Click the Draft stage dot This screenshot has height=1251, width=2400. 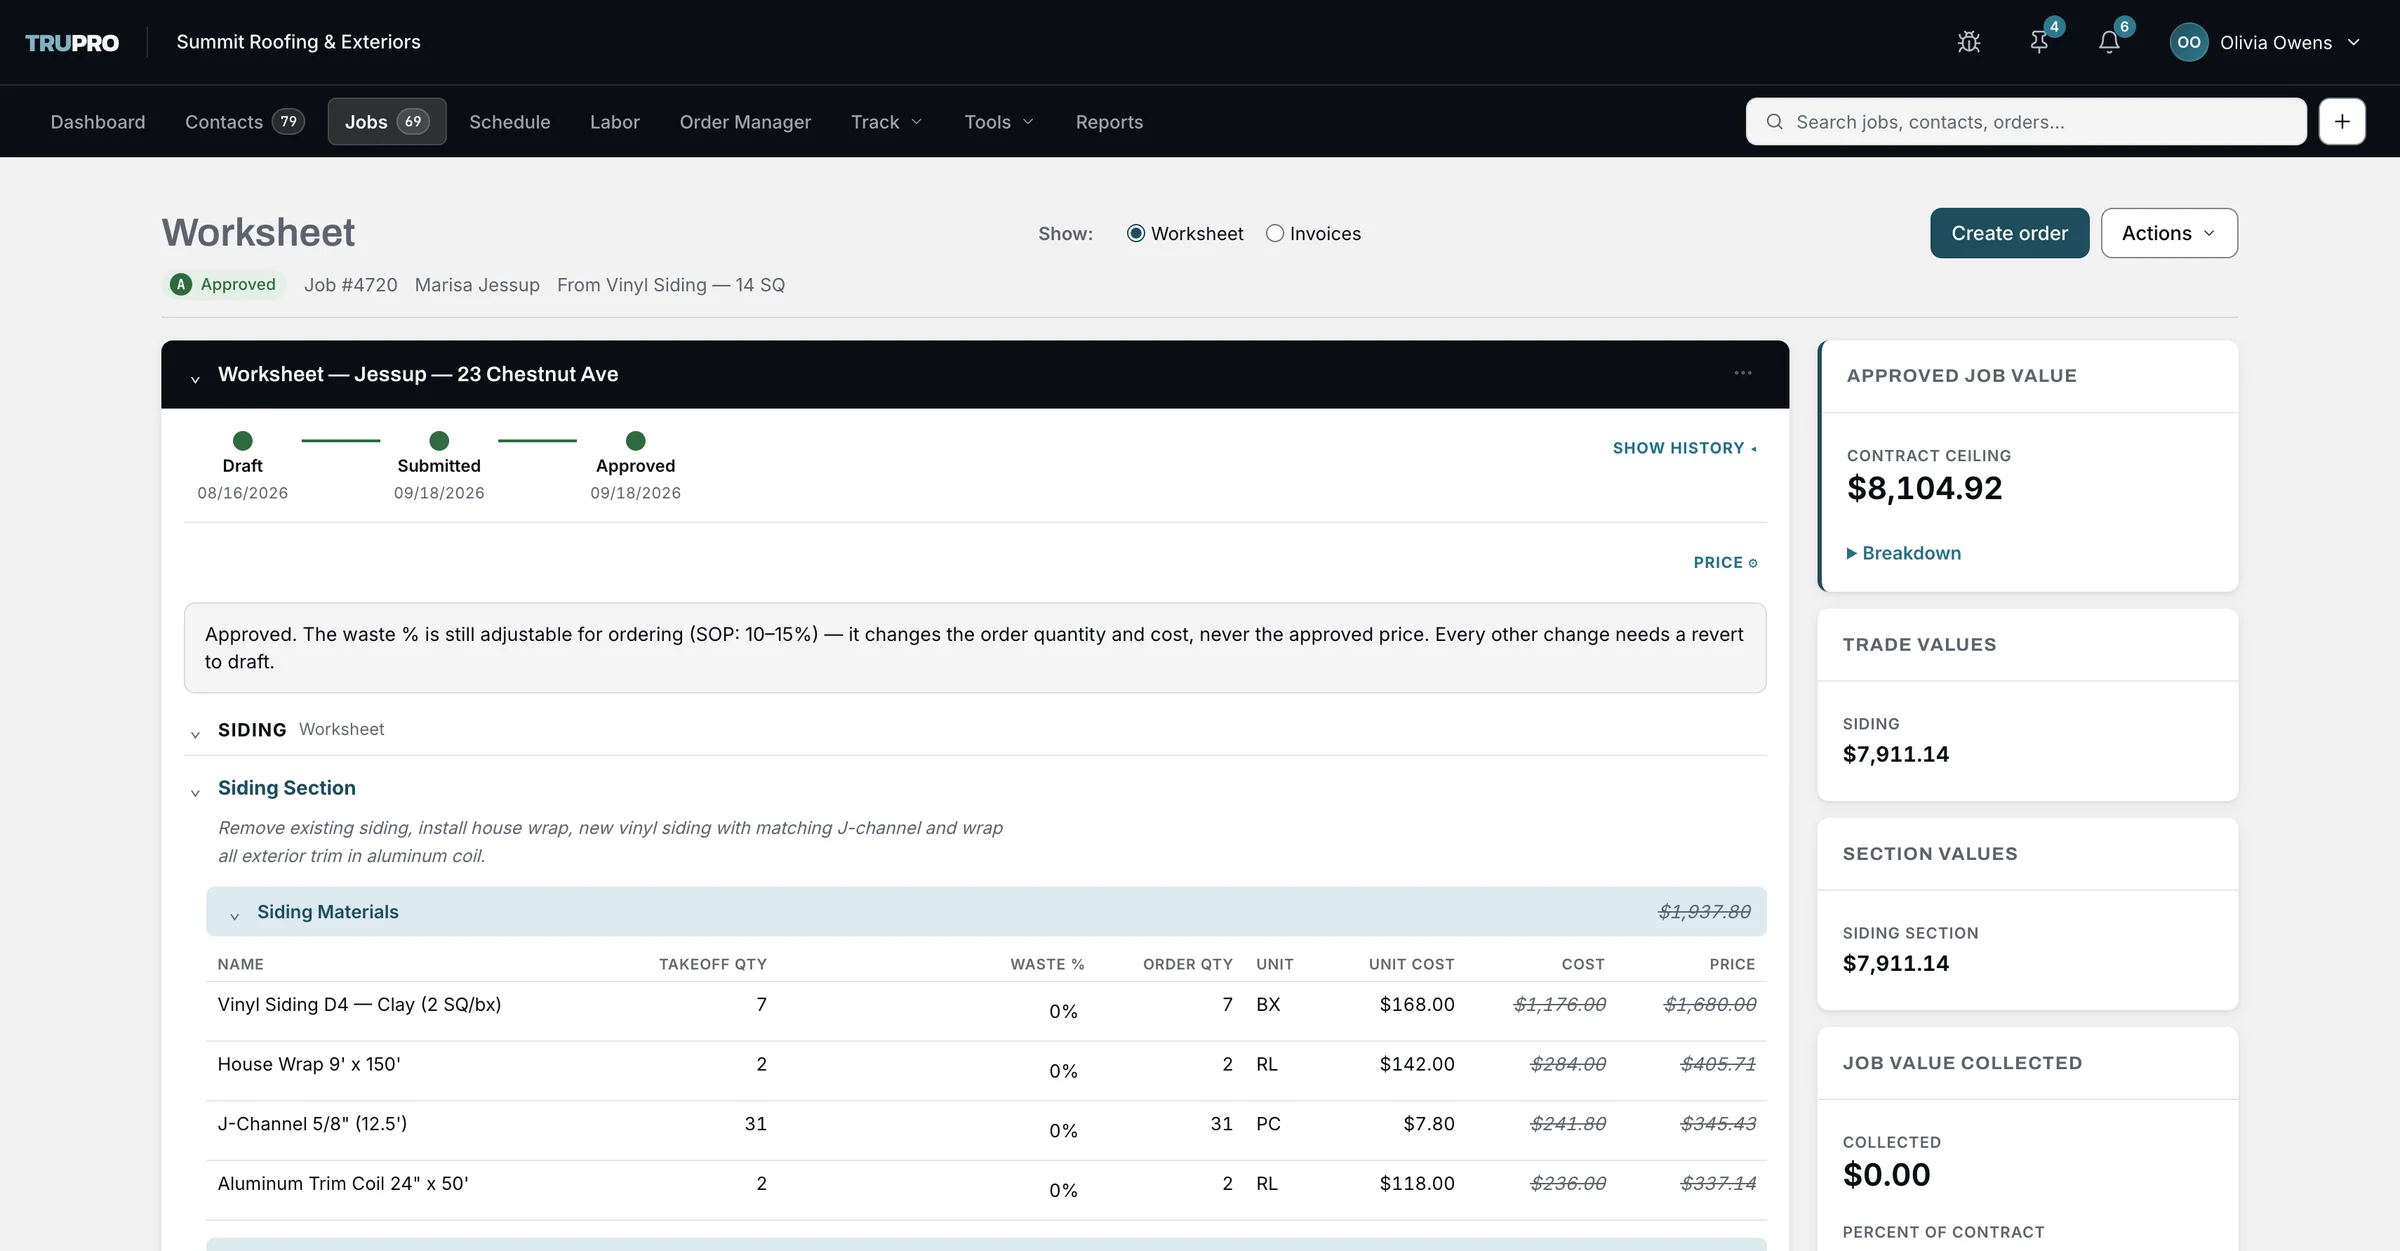(242, 441)
